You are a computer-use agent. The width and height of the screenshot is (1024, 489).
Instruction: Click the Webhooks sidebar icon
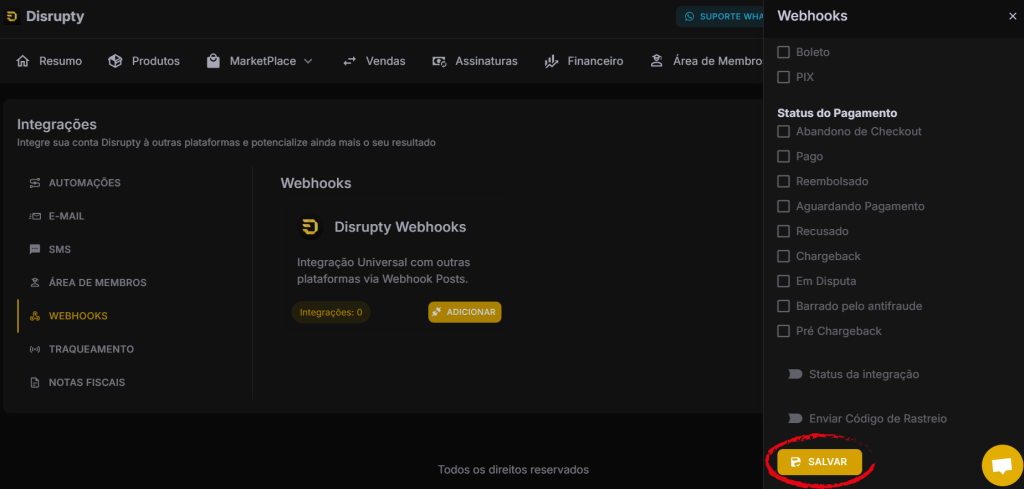(35, 316)
